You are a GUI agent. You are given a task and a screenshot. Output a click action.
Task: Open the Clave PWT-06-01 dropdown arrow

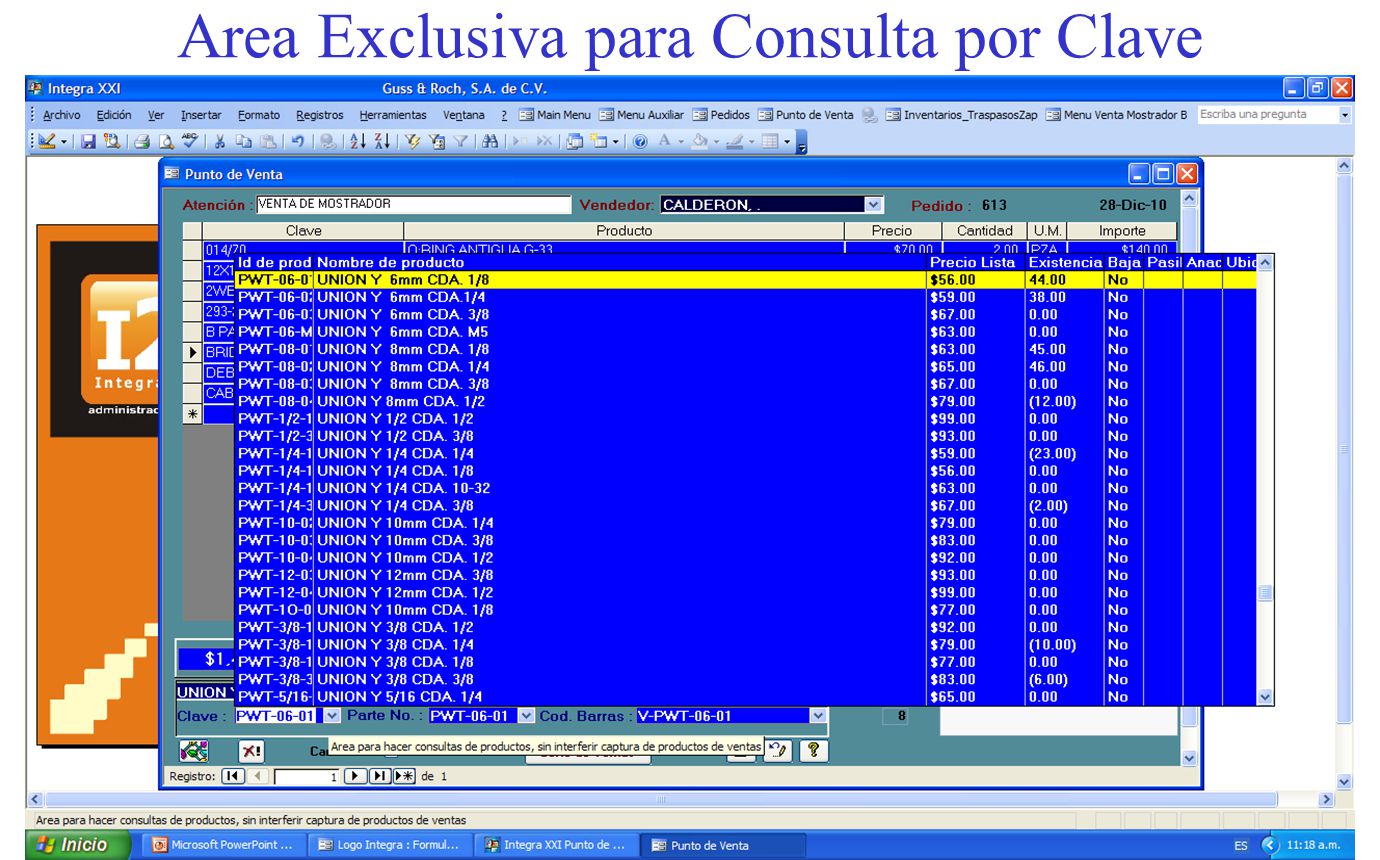click(333, 716)
